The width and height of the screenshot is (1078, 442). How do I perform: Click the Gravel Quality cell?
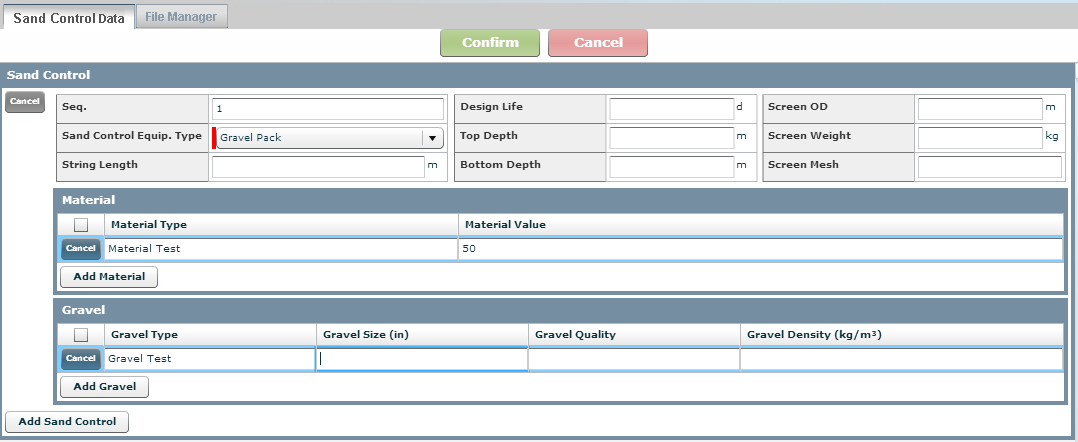pos(634,359)
